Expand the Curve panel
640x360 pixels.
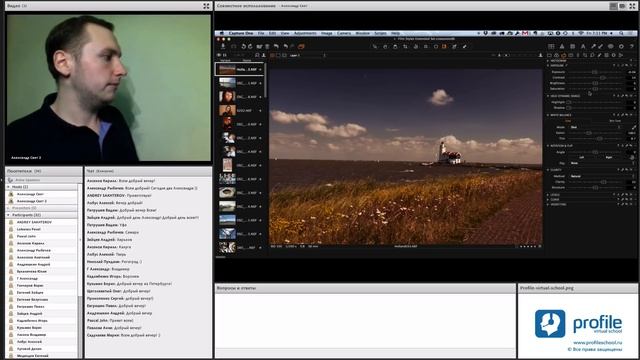point(548,200)
